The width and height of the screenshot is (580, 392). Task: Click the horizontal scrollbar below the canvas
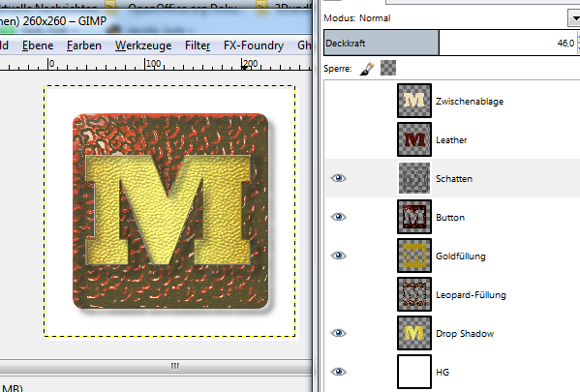click(156, 366)
